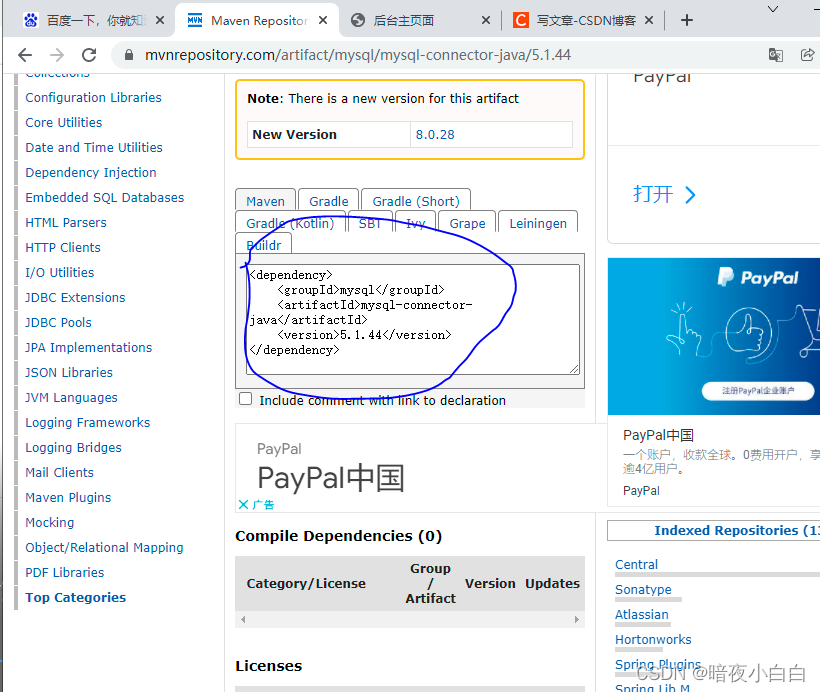
Task: Open JDBC Extensions category
Action: 75,298
